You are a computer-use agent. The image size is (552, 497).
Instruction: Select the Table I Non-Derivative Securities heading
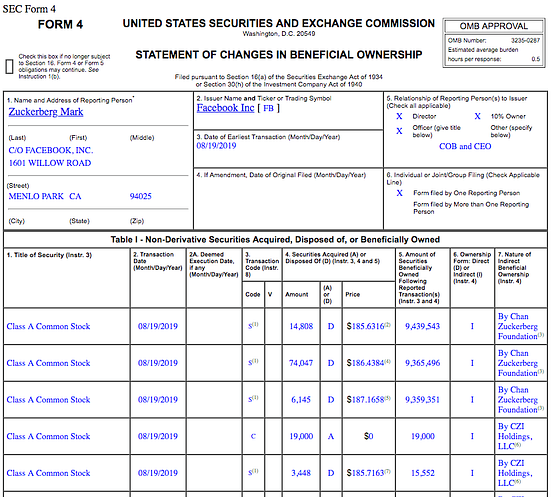(x=275, y=240)
